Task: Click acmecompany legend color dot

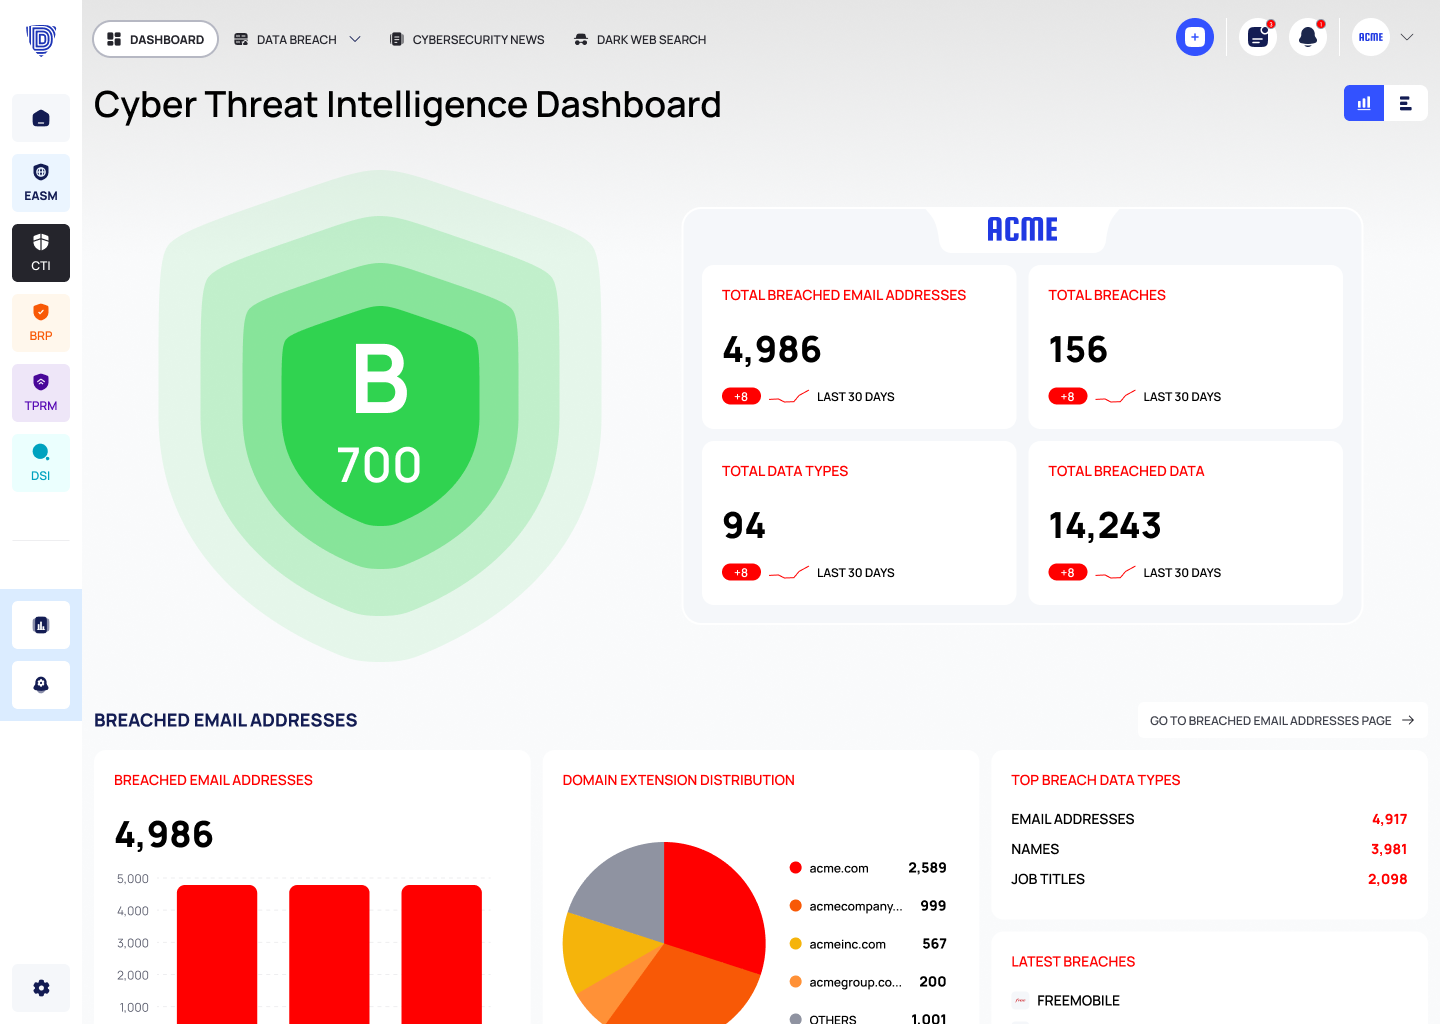Action: [x=796, y=906]
